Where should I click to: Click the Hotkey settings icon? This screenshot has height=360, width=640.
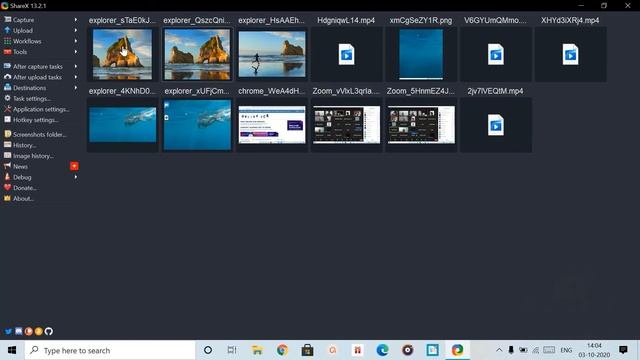7,120
